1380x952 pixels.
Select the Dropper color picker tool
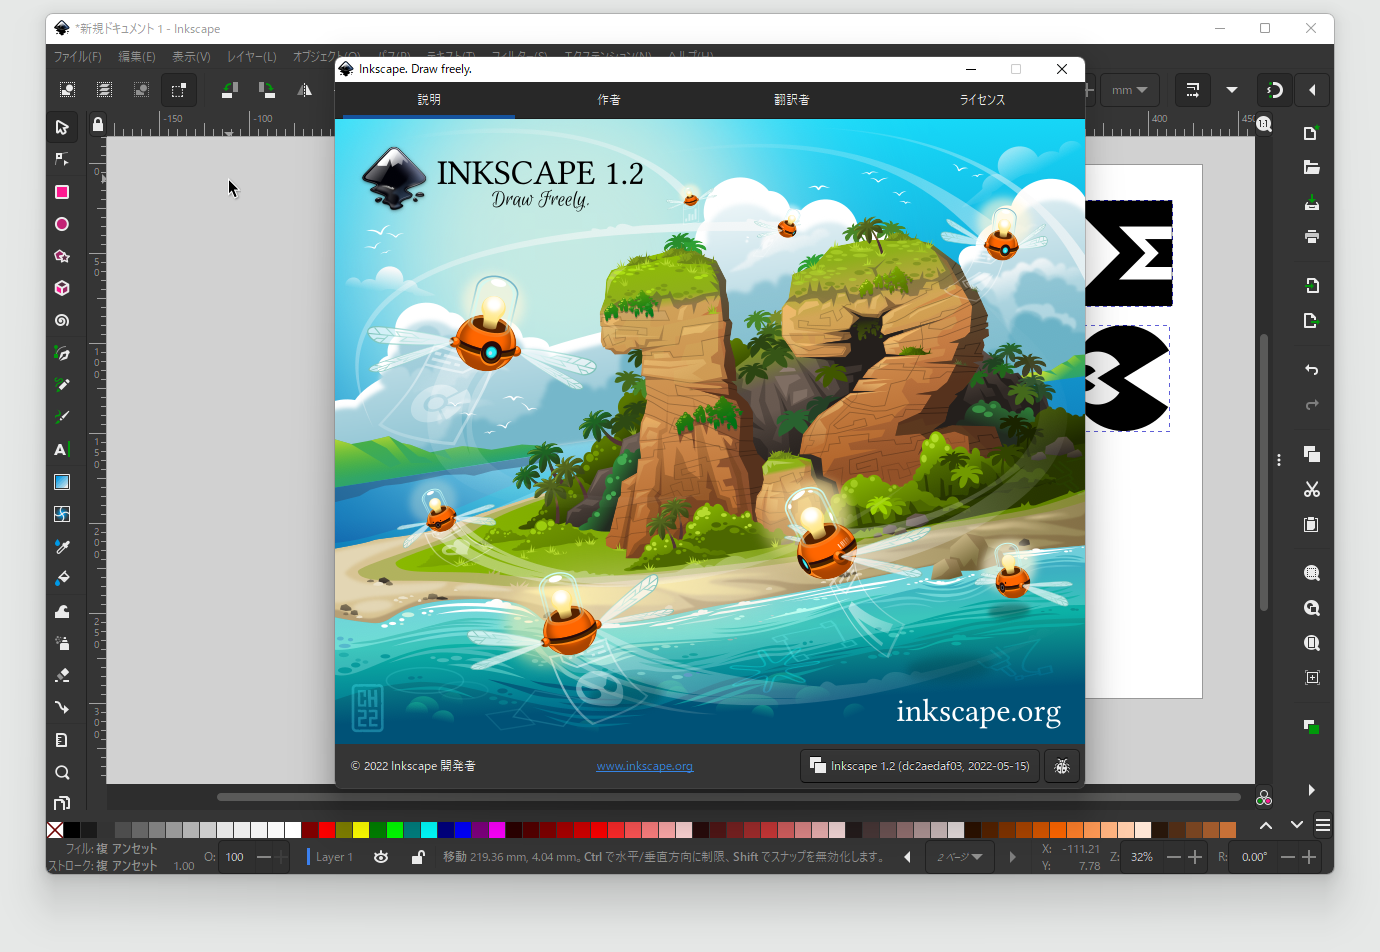tap(62, 546)
